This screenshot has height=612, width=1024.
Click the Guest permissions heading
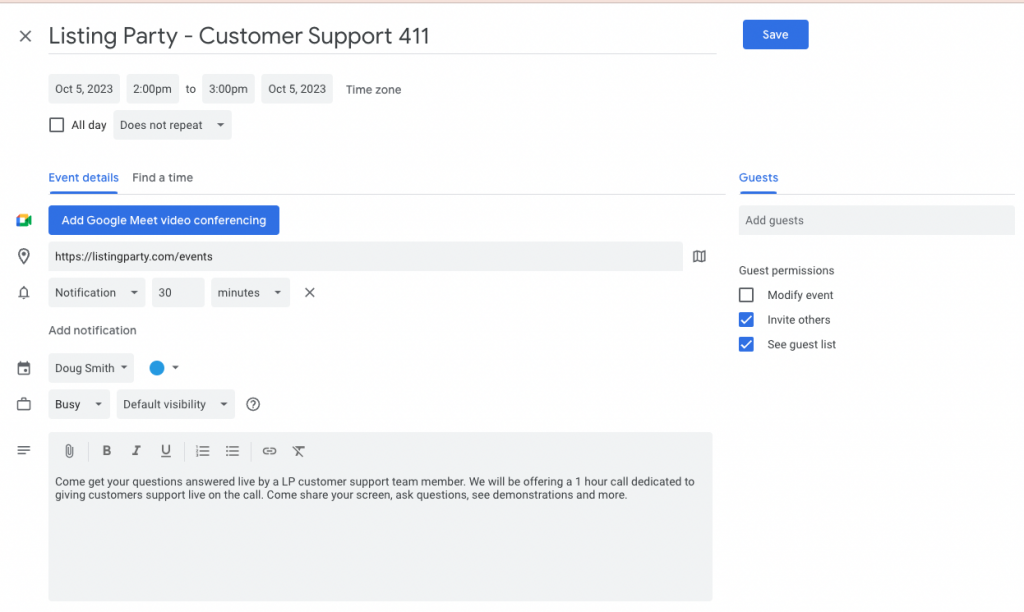coord(786,270)
